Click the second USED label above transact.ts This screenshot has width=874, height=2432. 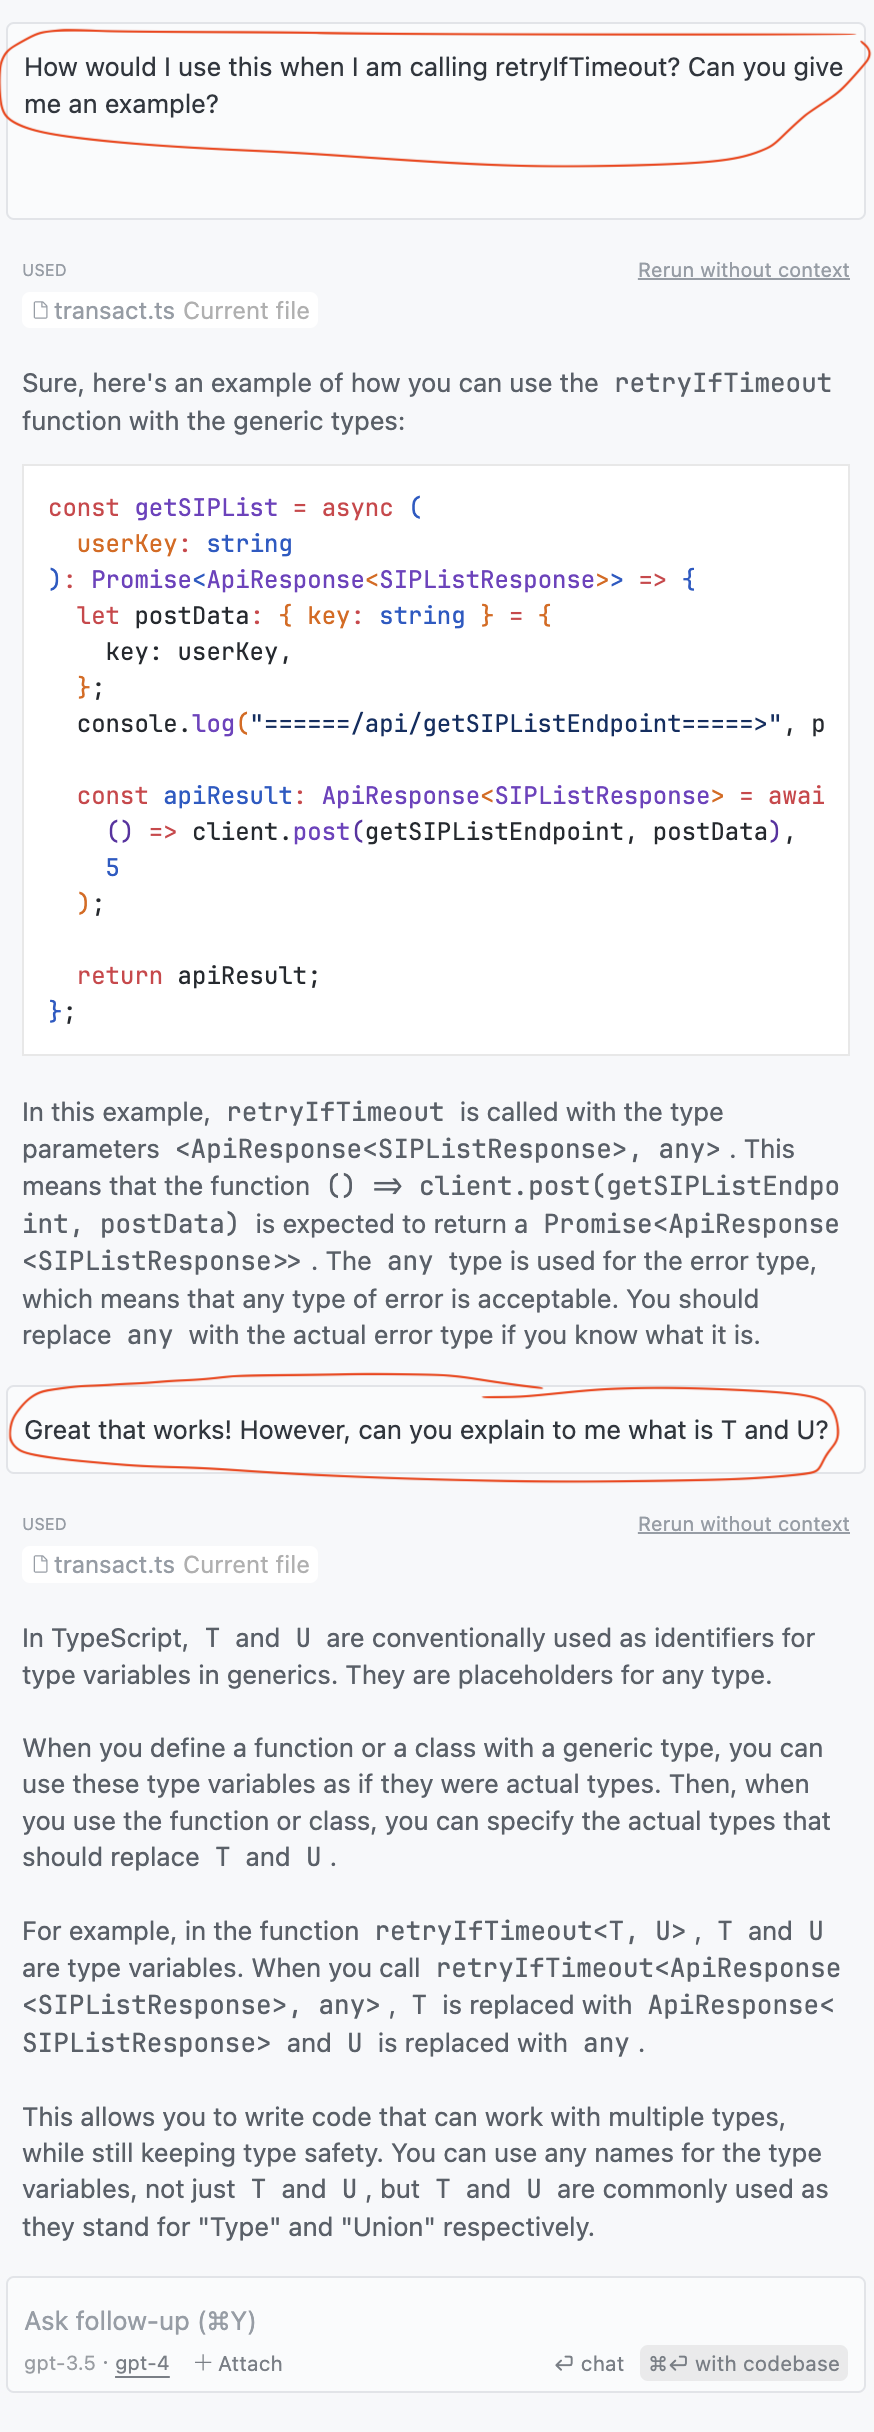(44, 1524)
